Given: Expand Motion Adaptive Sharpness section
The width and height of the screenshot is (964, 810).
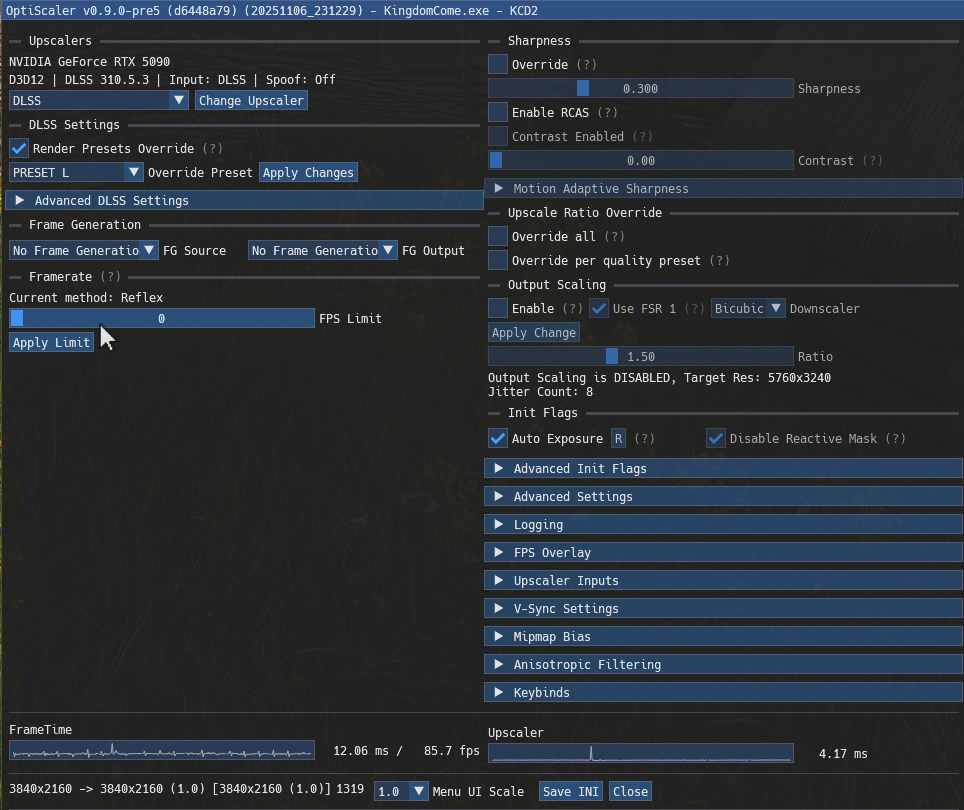Looking at the screenshot, I should click(x=724, y=188).
